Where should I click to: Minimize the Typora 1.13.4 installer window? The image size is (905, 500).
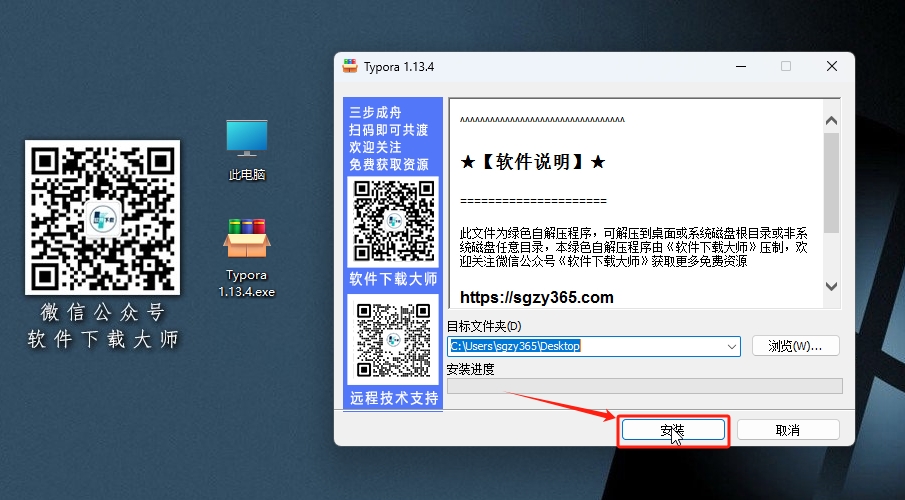741,66
